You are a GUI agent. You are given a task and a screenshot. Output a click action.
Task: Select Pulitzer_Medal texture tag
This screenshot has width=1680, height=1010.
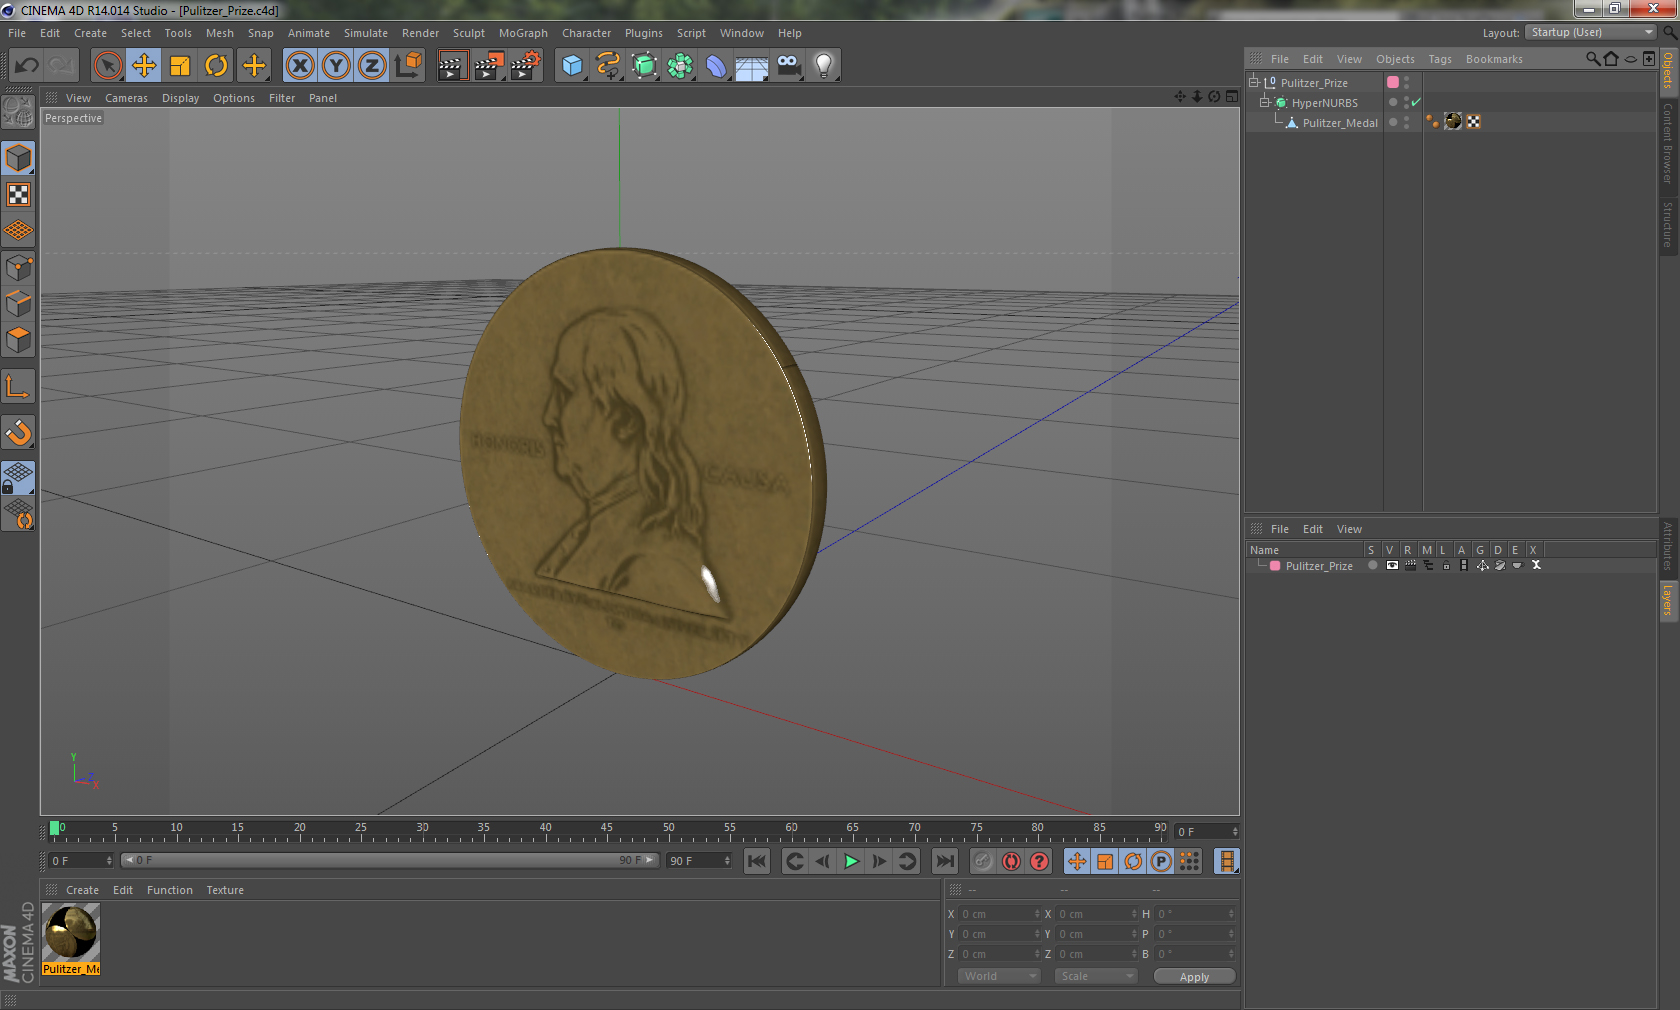coord(1453,121)
